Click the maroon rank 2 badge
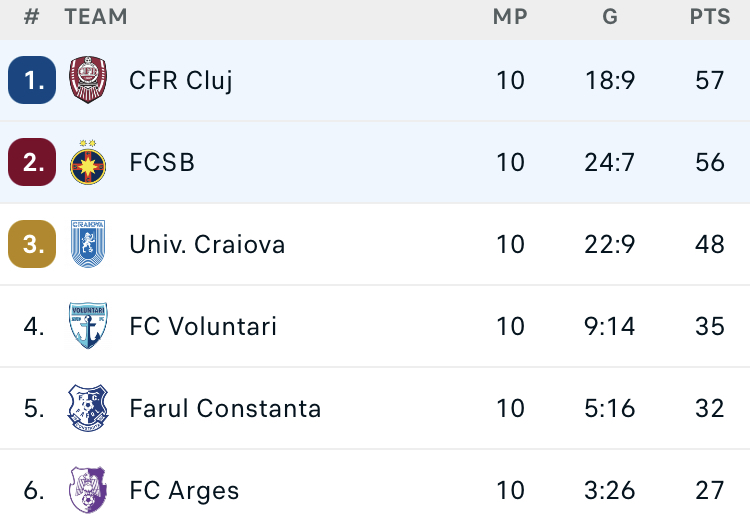 click(x=32, y=162)
